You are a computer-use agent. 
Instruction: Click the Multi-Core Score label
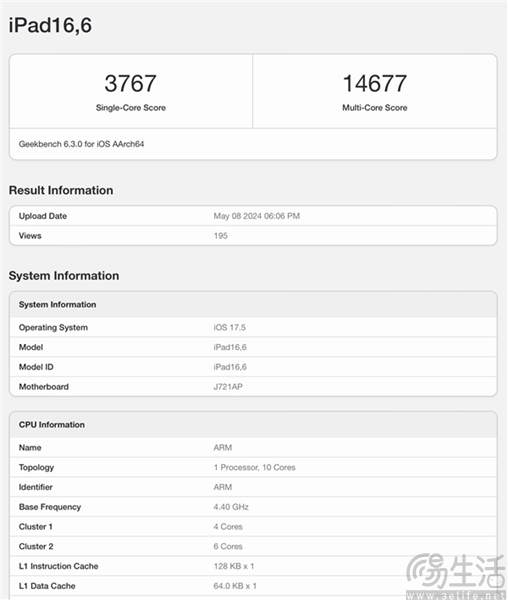click(374, 108)
